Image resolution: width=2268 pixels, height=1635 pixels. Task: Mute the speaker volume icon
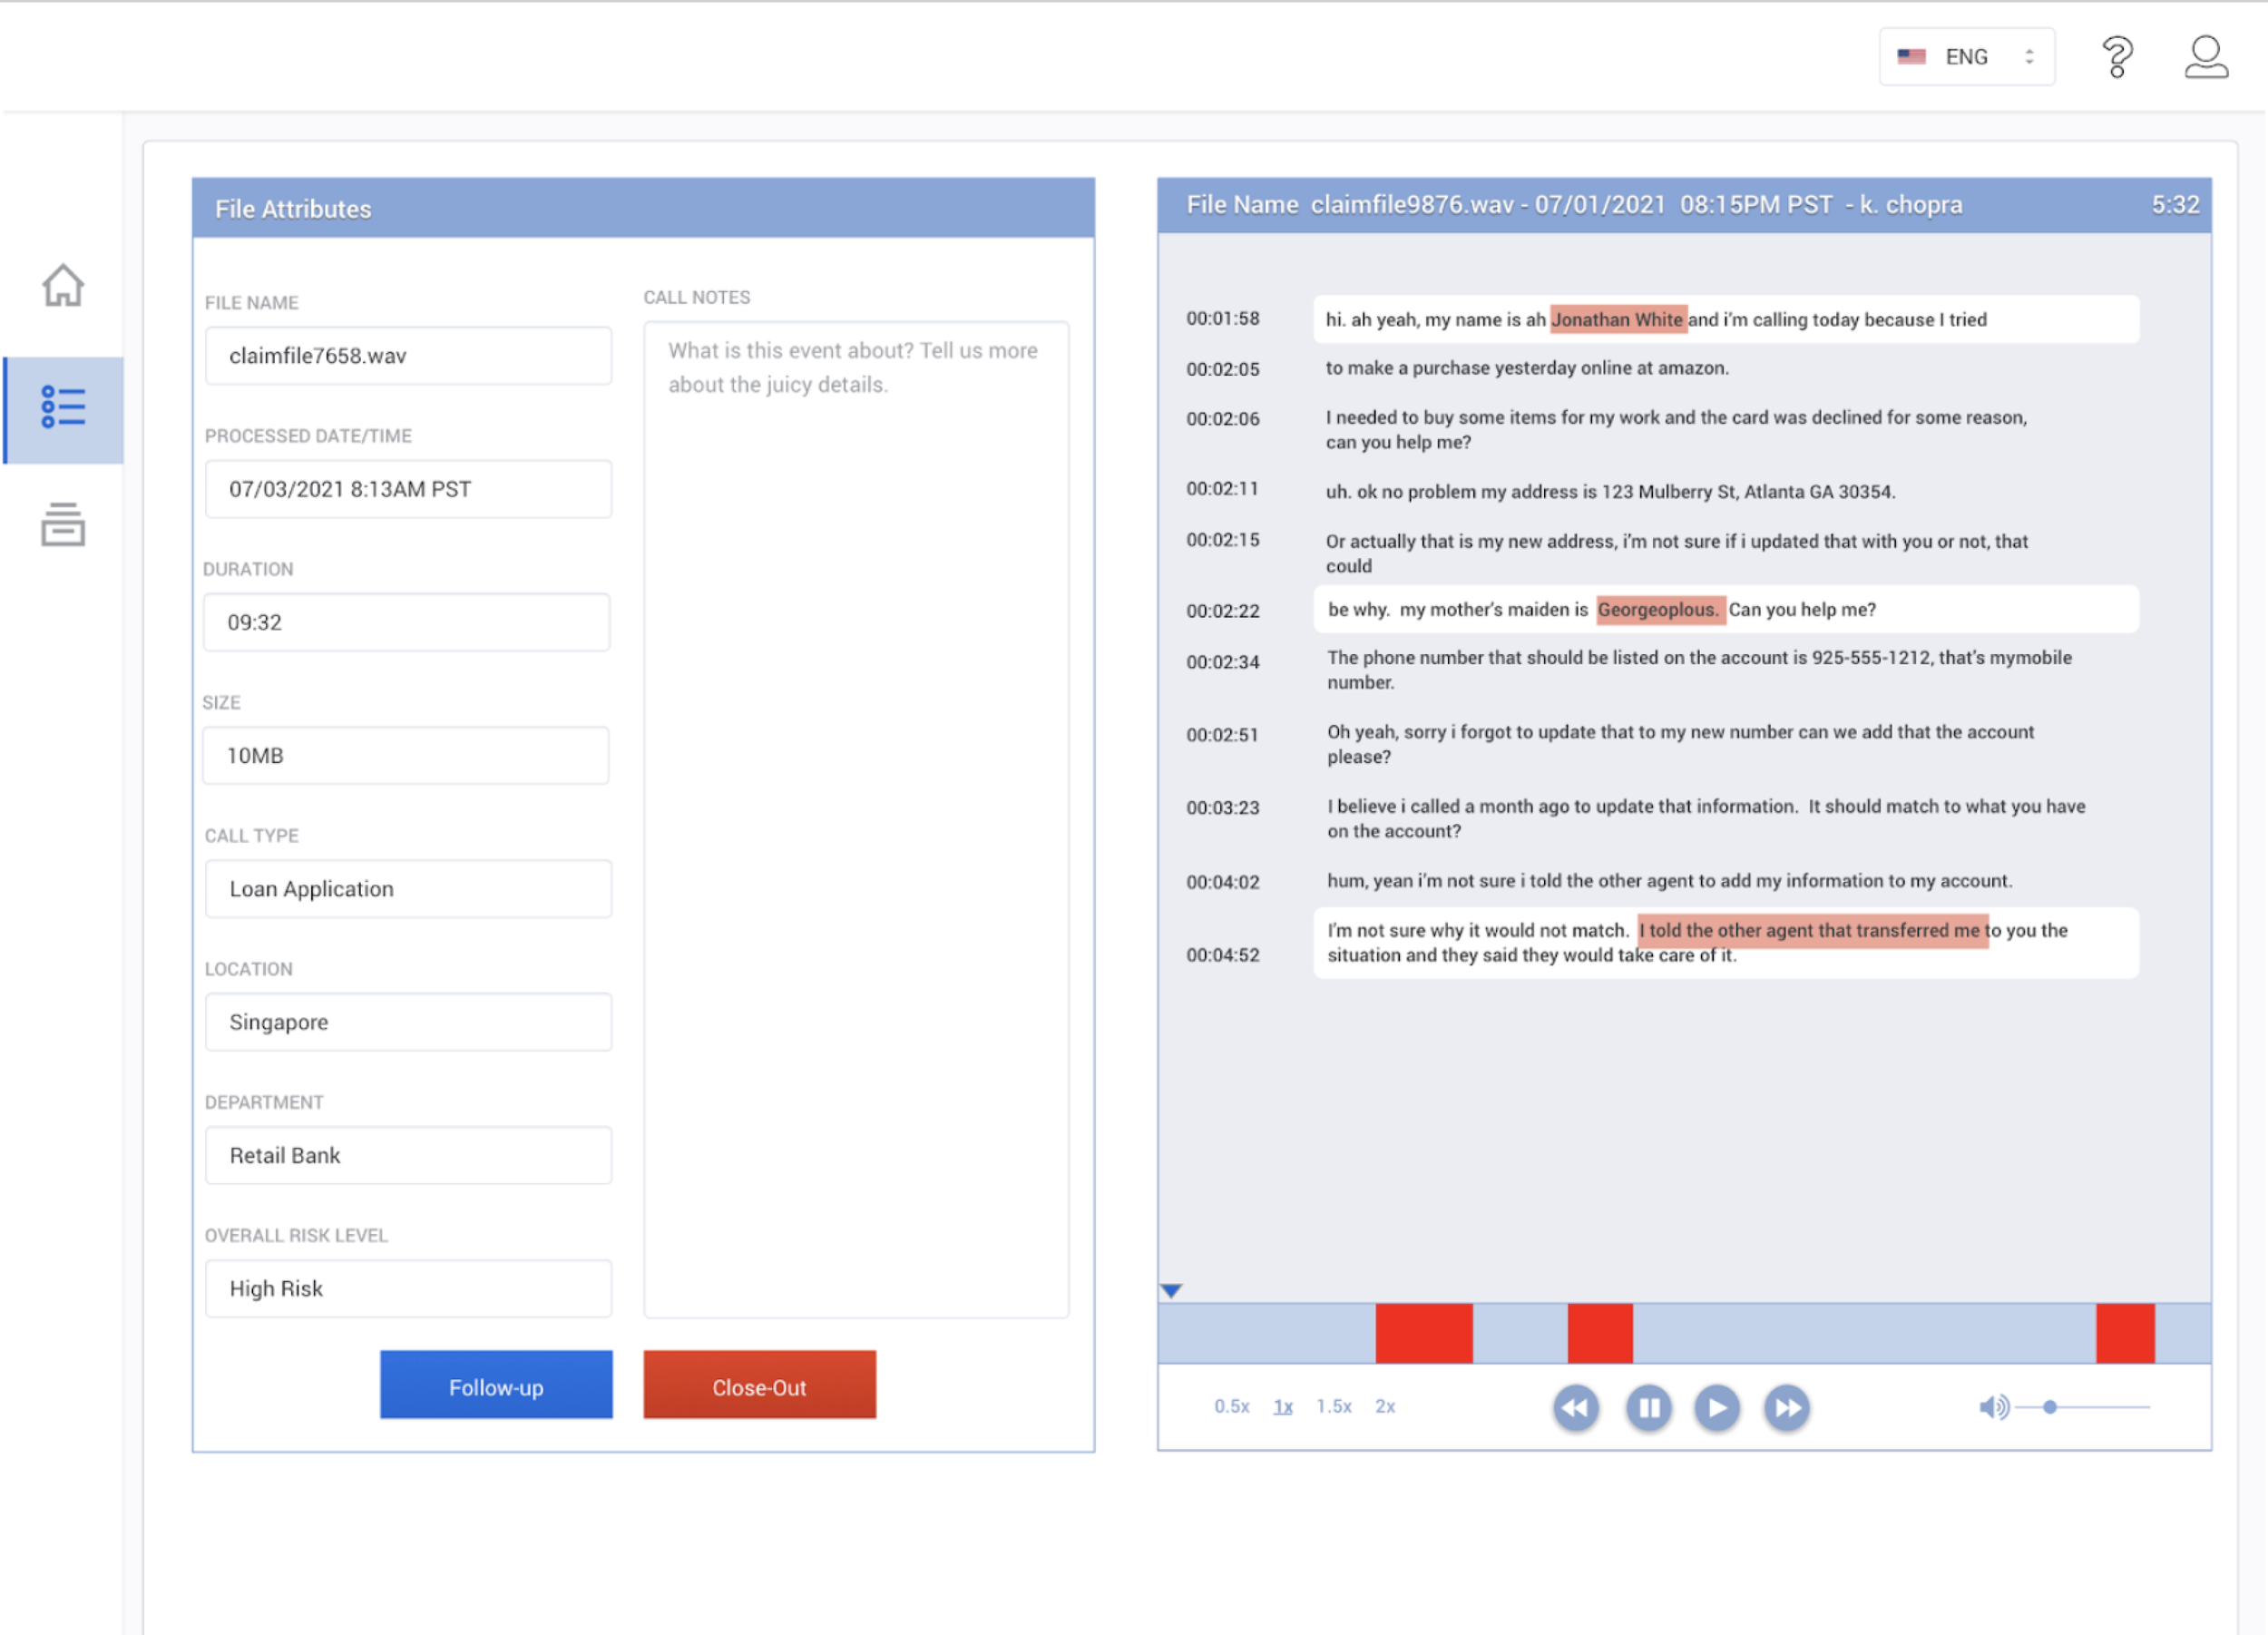coord(1993,1407)
